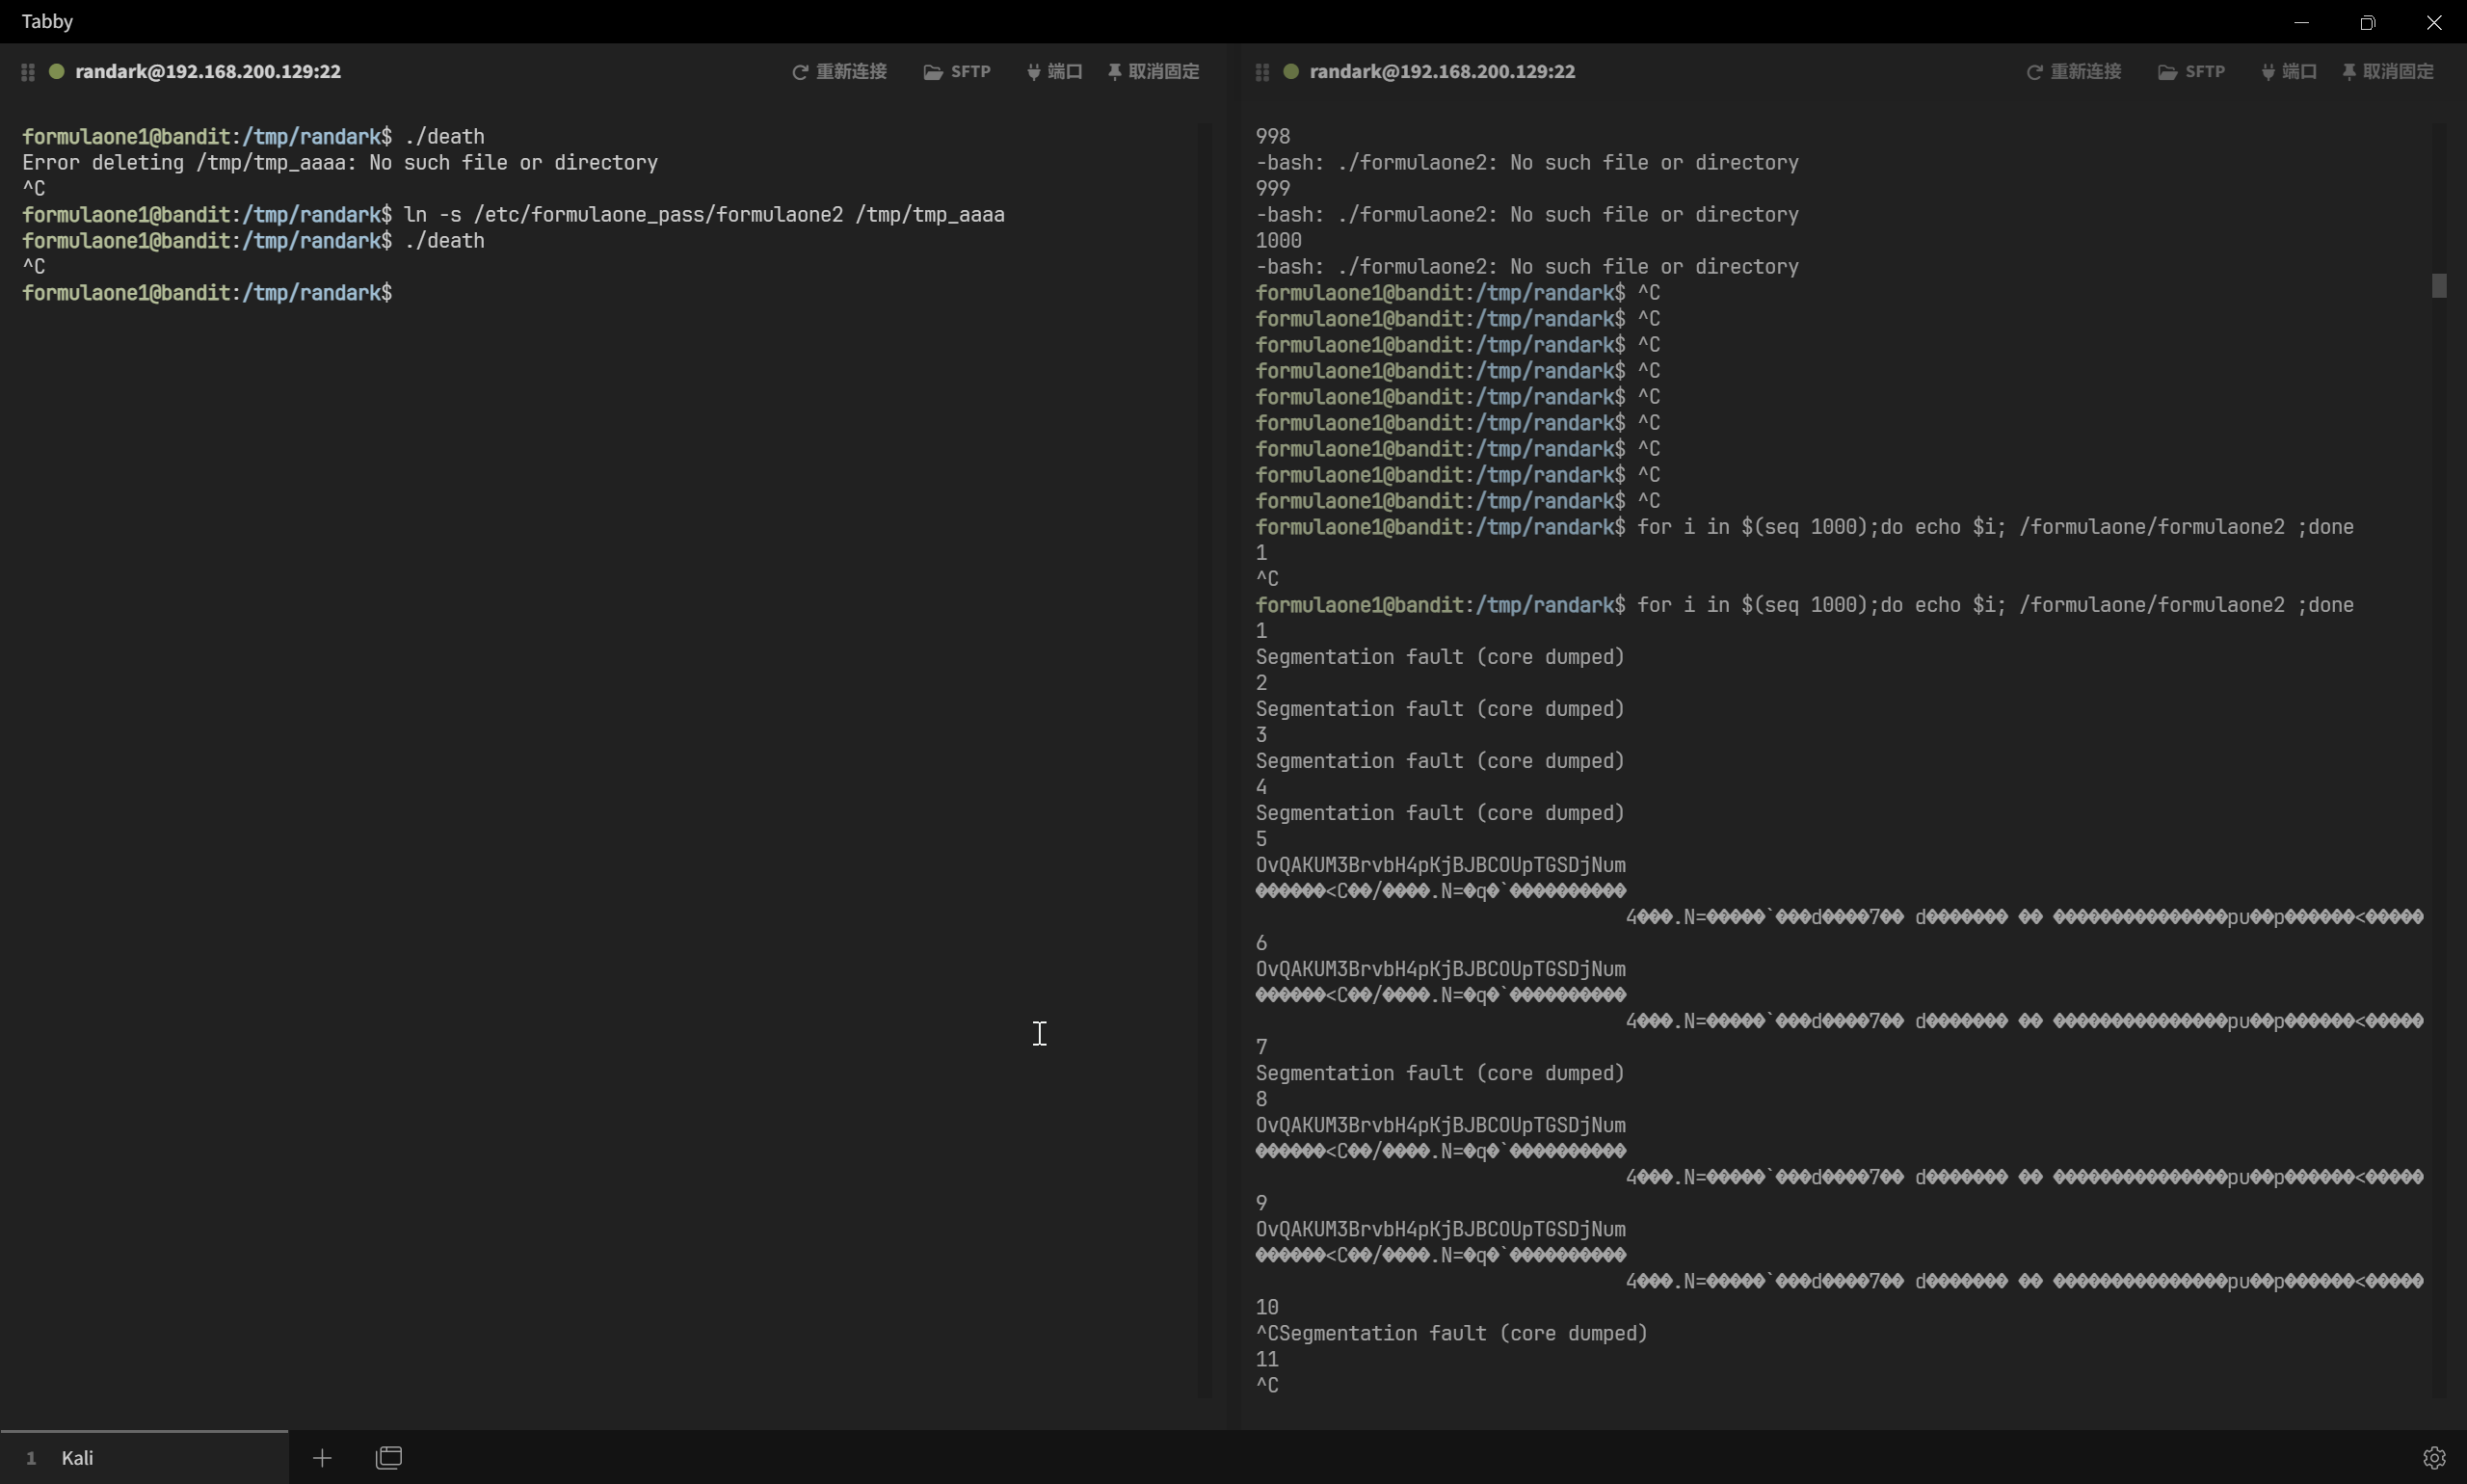Viewport: 2467px width, 1484px height.
Task: Close the Tabby window
Action: [2434, 22]
